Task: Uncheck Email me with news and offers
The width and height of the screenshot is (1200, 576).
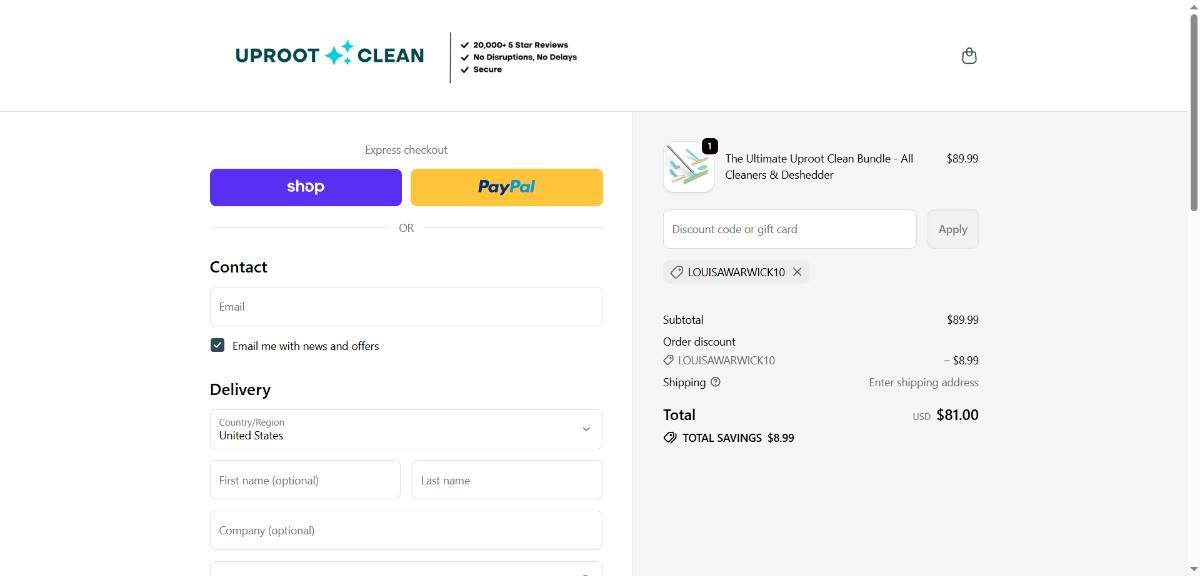Action: pos(217,345)
